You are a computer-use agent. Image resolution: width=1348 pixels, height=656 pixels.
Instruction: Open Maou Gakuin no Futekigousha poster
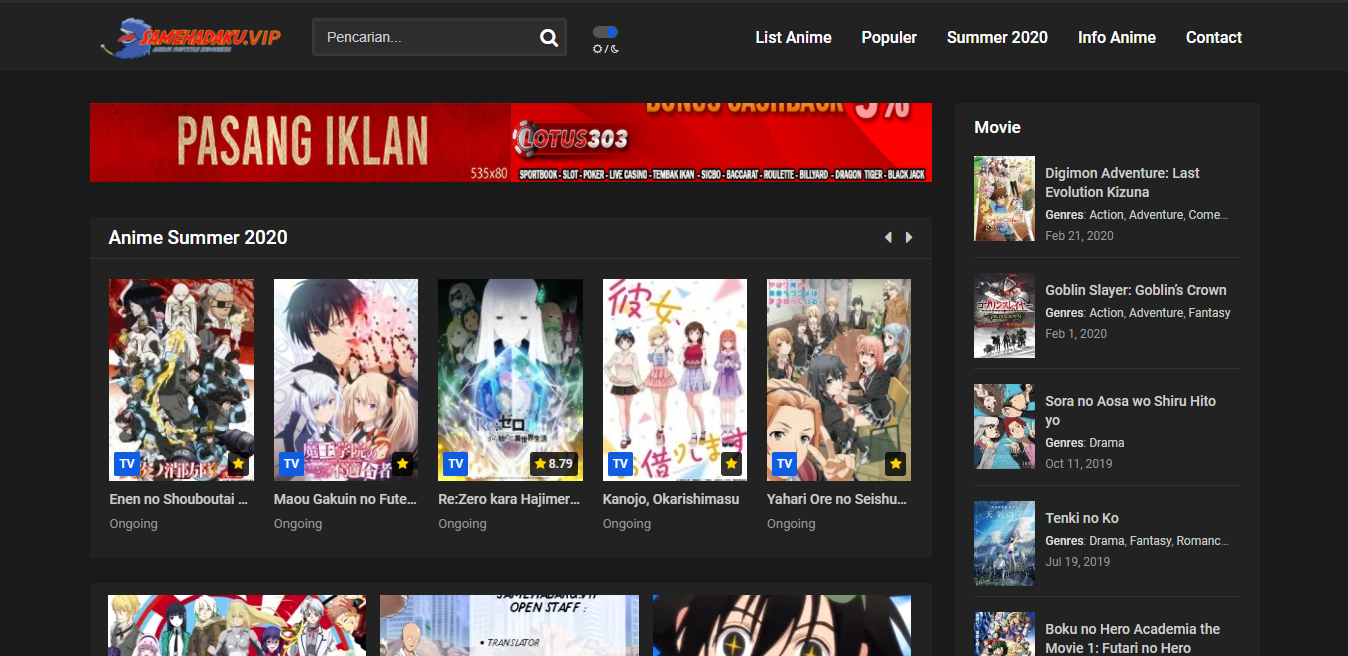(x=346, y=380)
